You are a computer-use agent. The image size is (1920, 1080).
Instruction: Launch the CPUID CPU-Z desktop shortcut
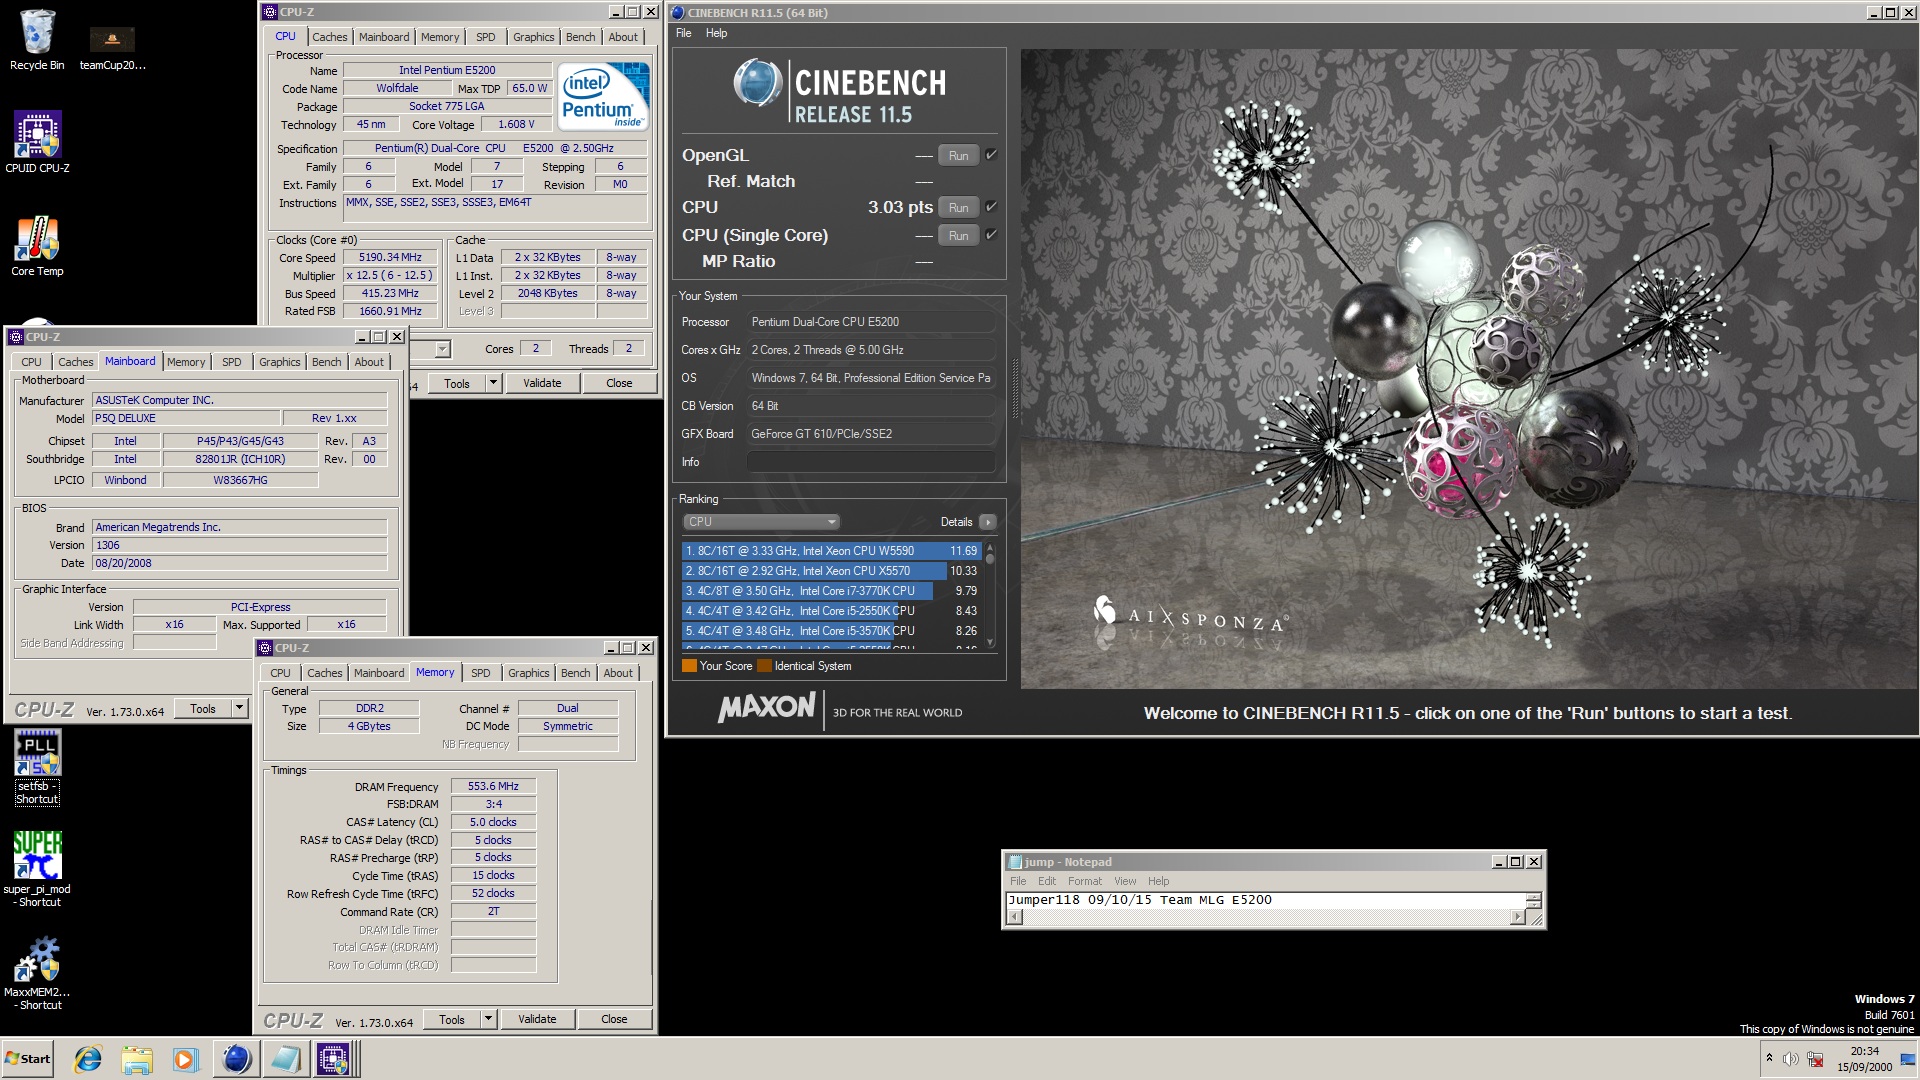coord(37,142)
